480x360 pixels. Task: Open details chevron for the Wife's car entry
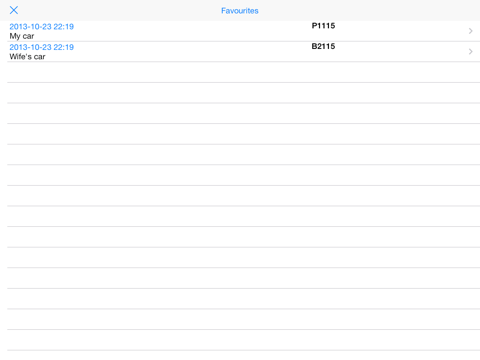[470, 52]
